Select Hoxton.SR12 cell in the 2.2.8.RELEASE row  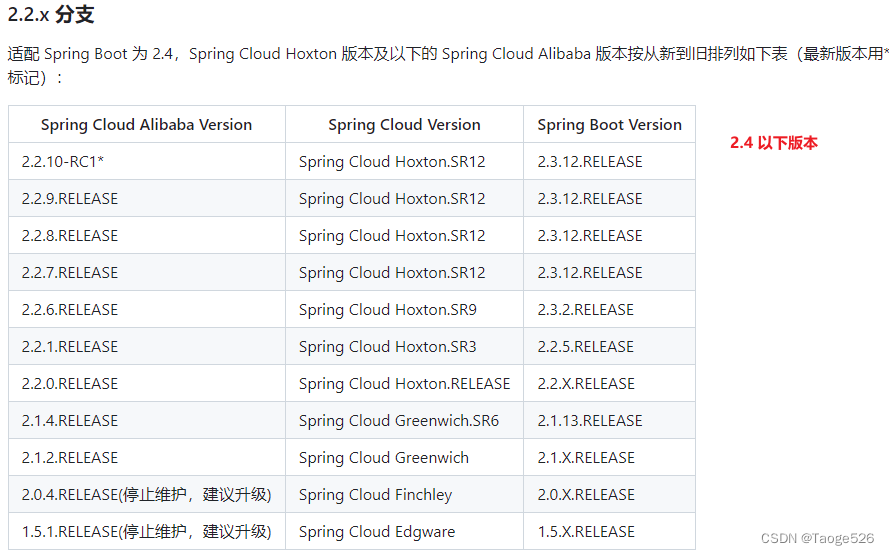tap(404, 235)
